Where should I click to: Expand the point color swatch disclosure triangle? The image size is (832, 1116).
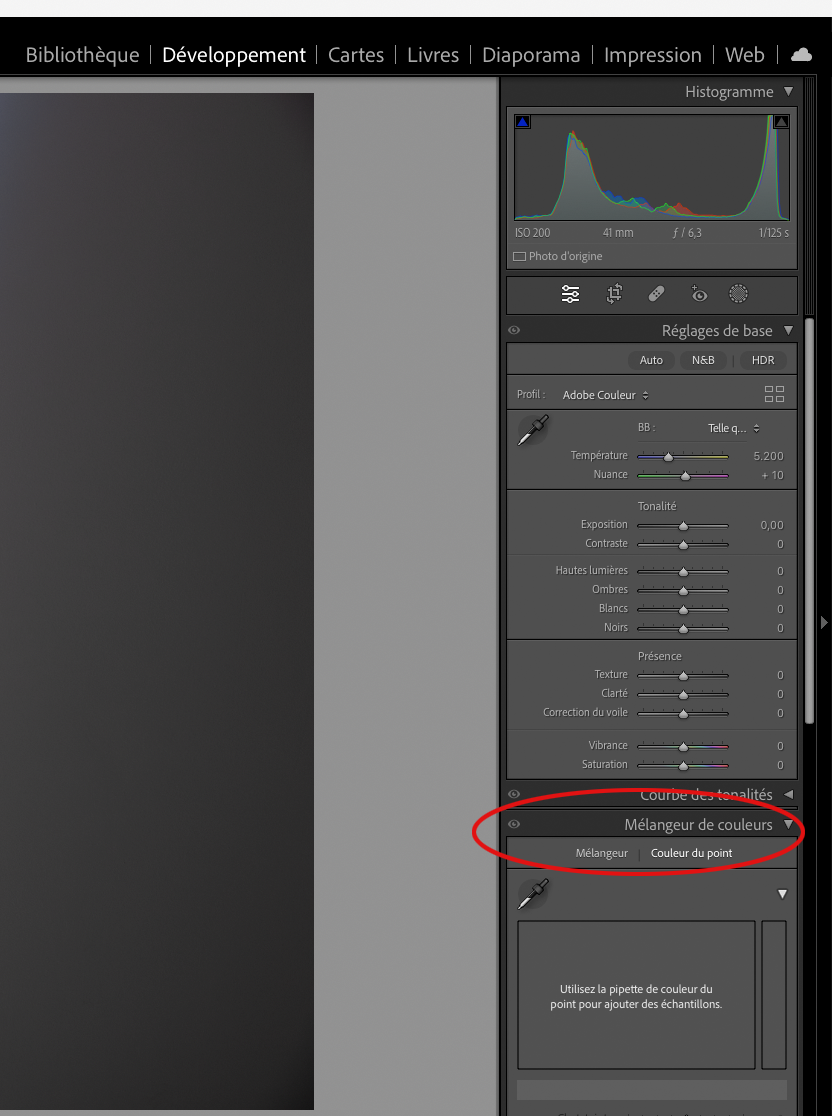tap(782, 894)
